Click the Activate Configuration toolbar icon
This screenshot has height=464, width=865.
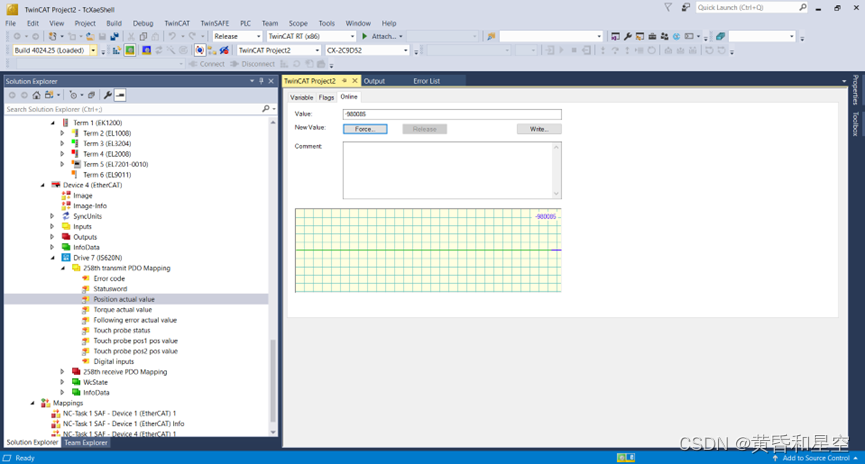(x=116, y=50)
